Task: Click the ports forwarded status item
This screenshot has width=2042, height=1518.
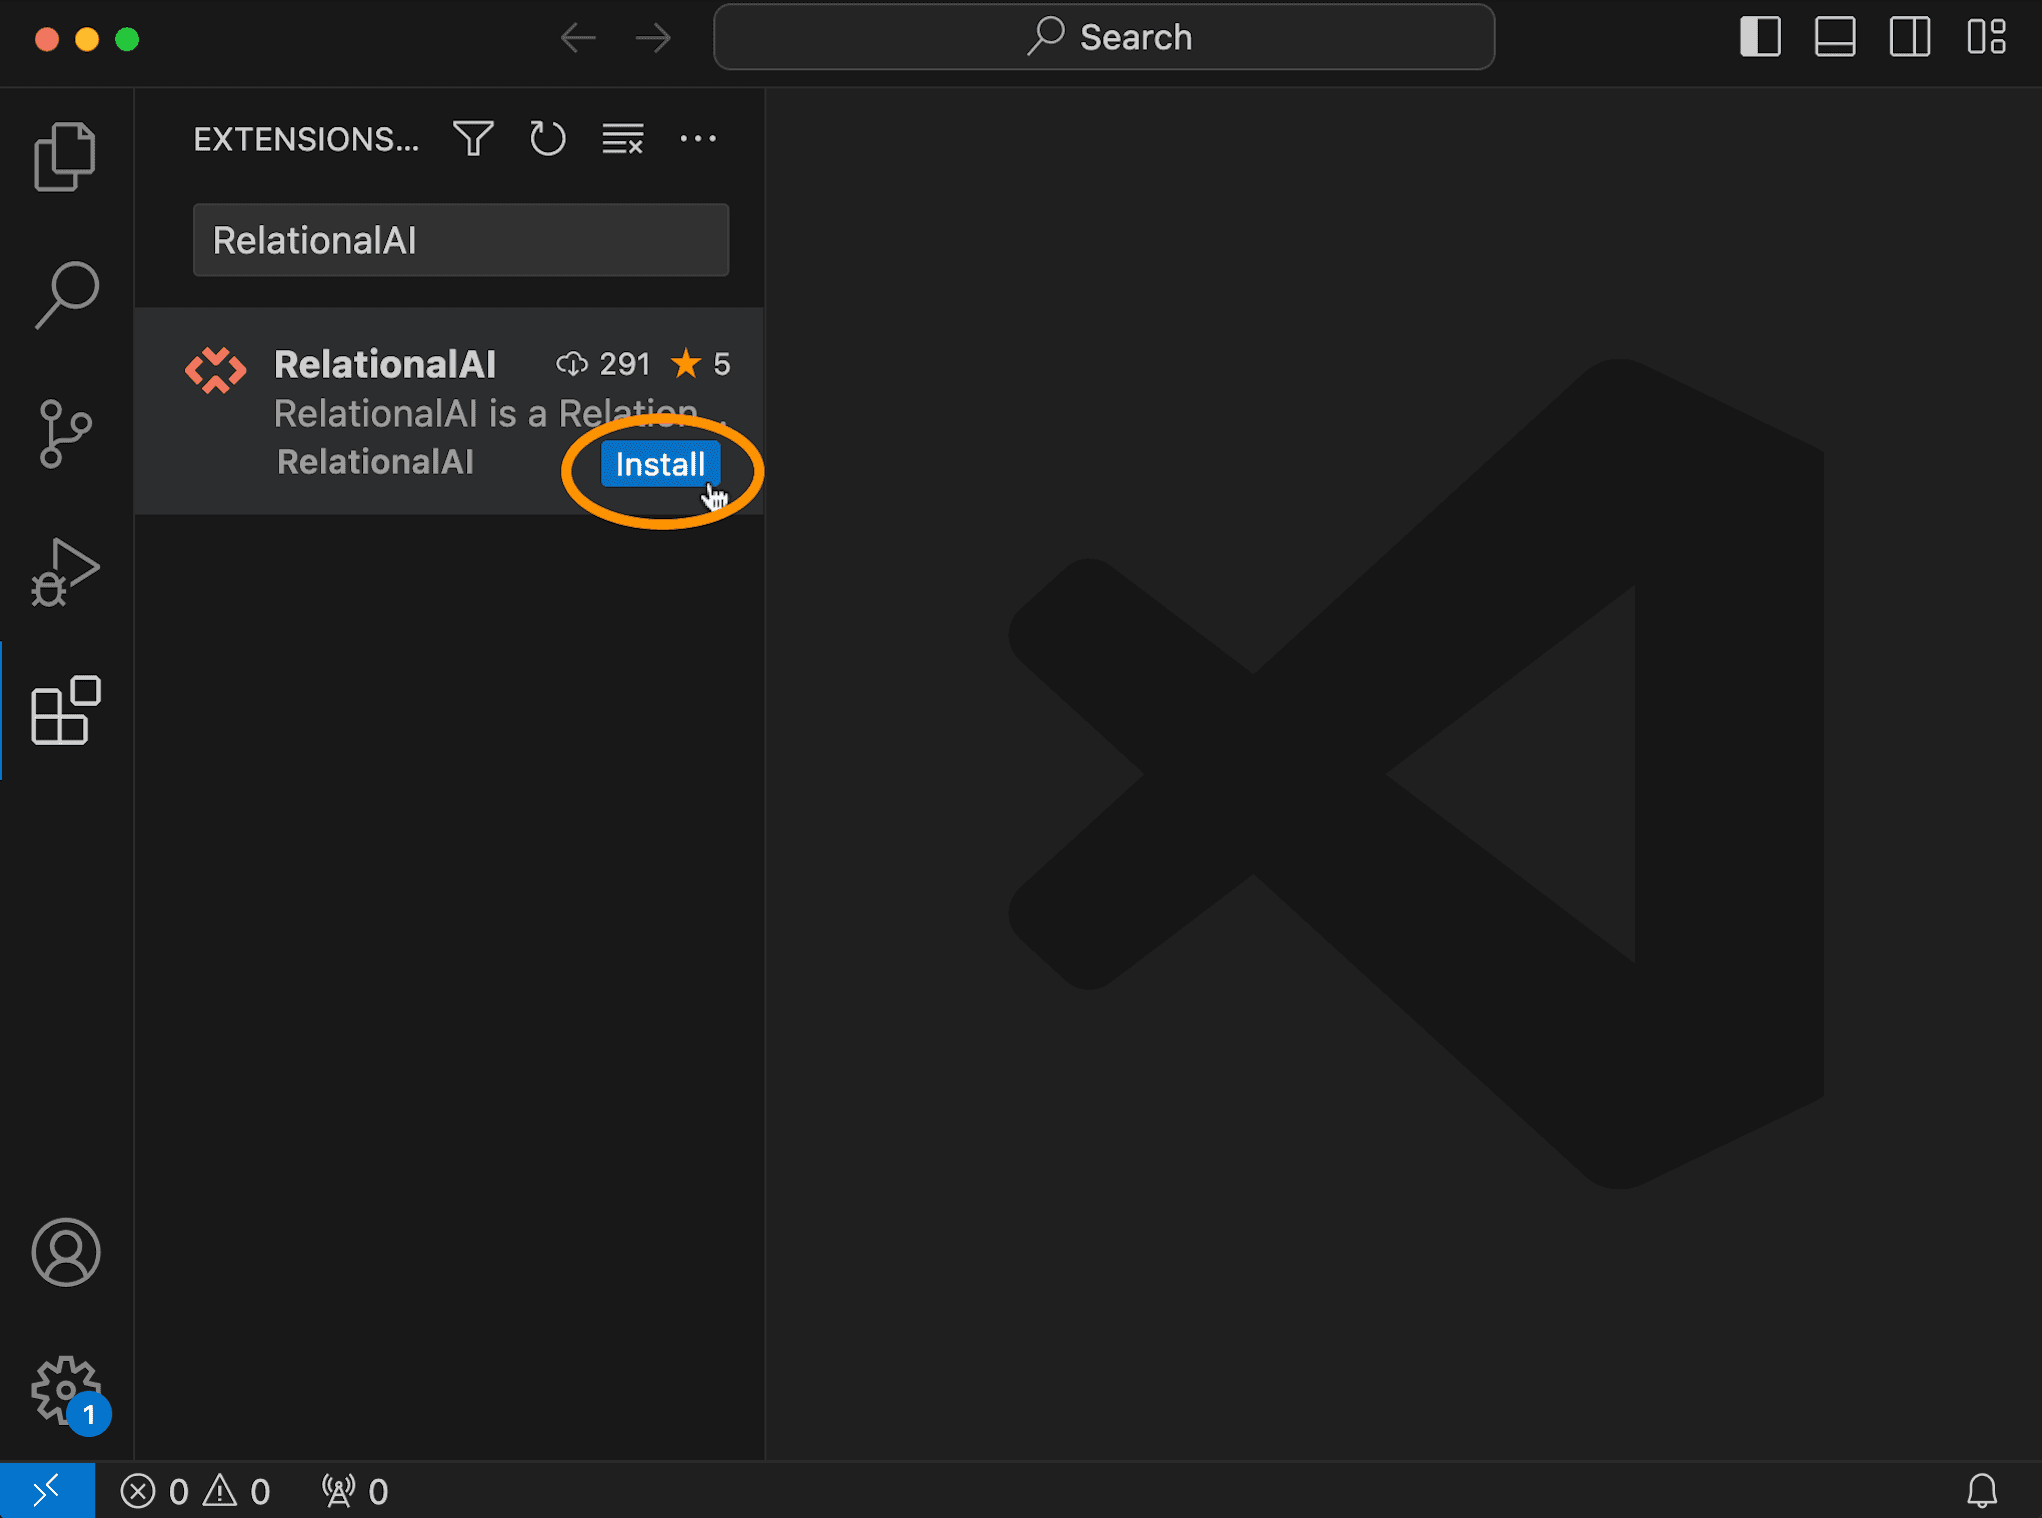Action: (355, 1491)
